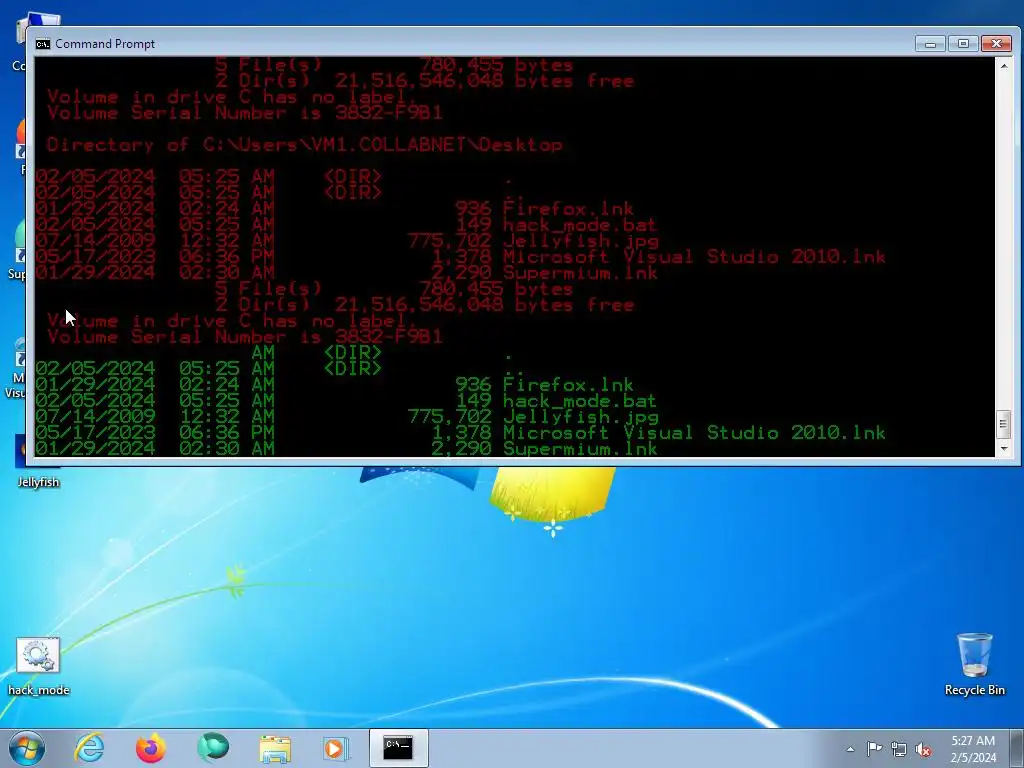Screen dimensions: 1024x768
Task: Launch Windows Media Player from taskbar
Action: pos(336,748)
